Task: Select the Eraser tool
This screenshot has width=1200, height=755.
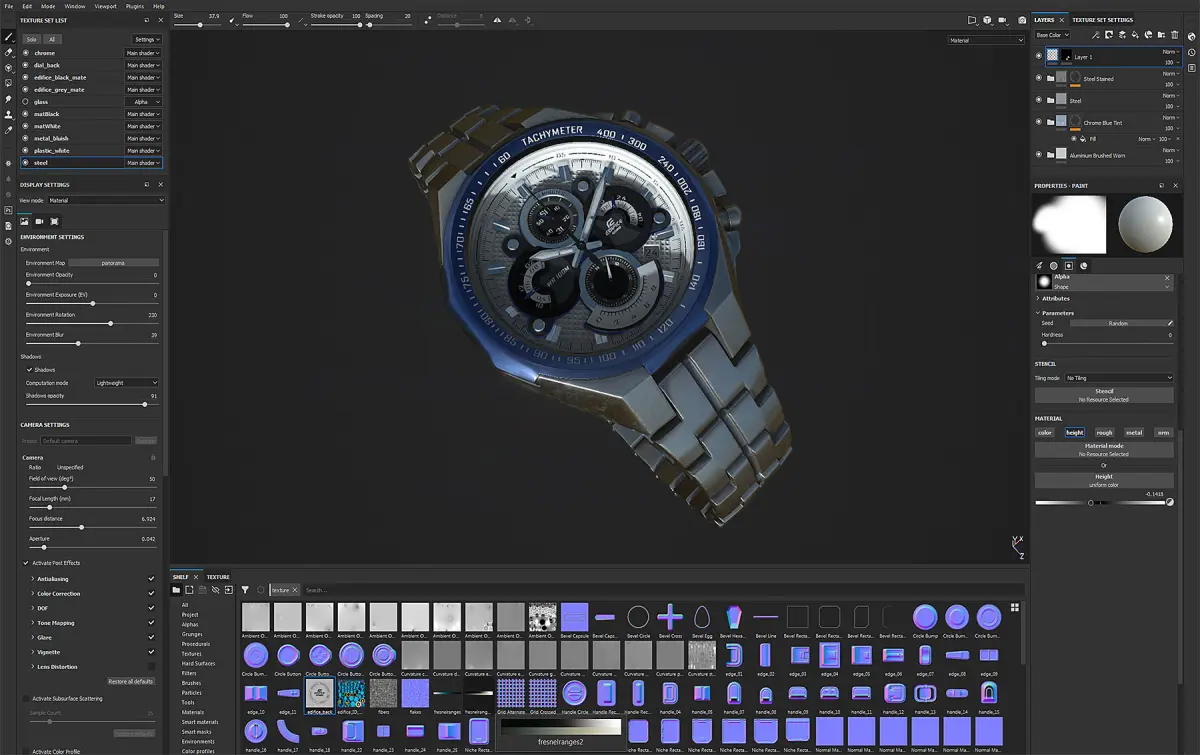Action: (9, 52)
